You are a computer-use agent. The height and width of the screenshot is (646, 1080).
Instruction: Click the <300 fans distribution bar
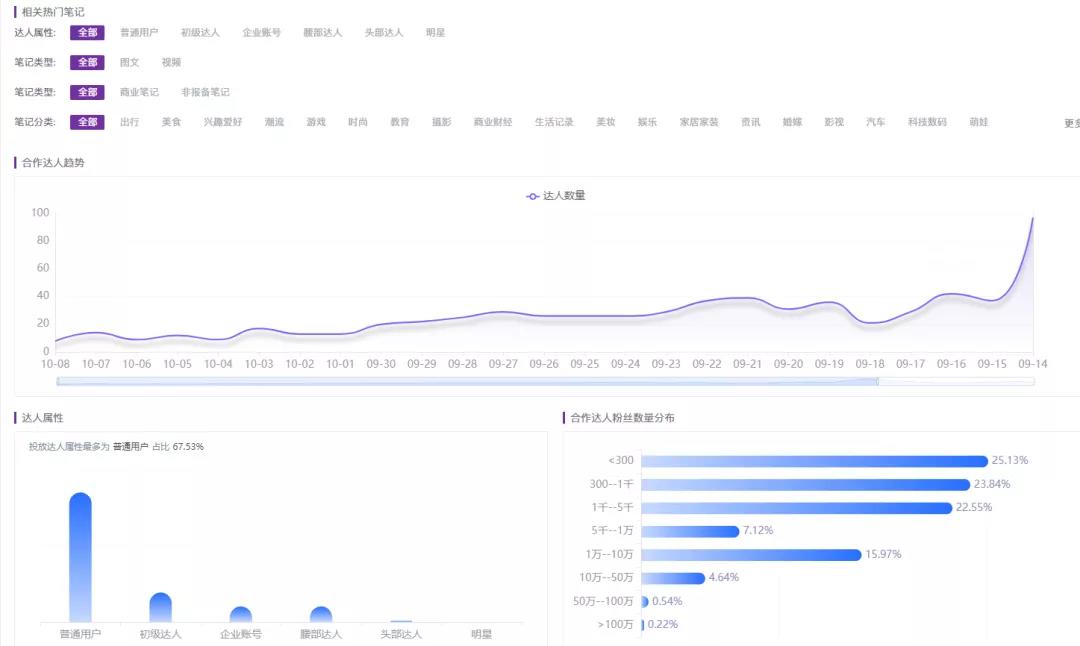[814, 461]
